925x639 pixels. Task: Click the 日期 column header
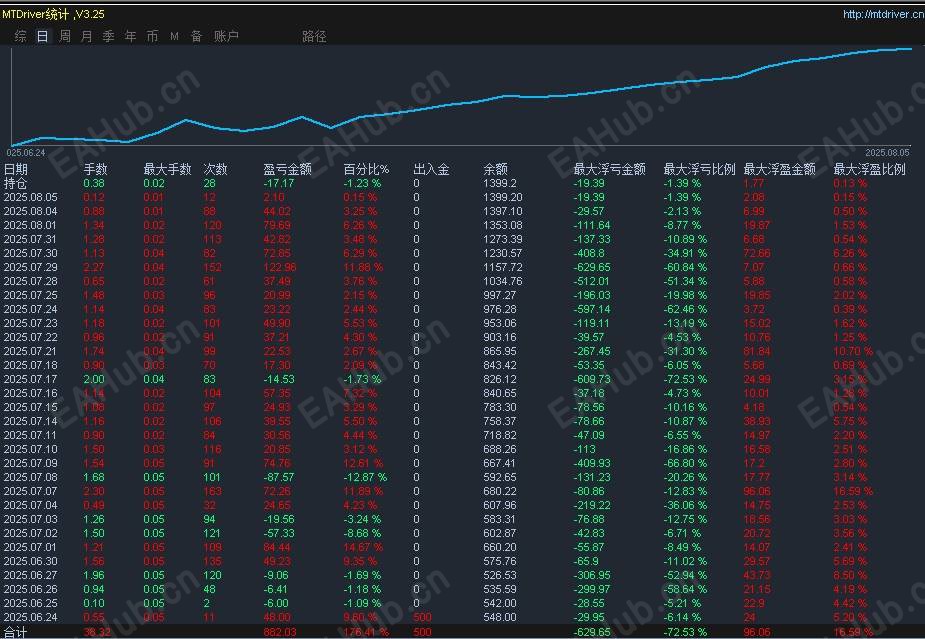coord(16,169)
